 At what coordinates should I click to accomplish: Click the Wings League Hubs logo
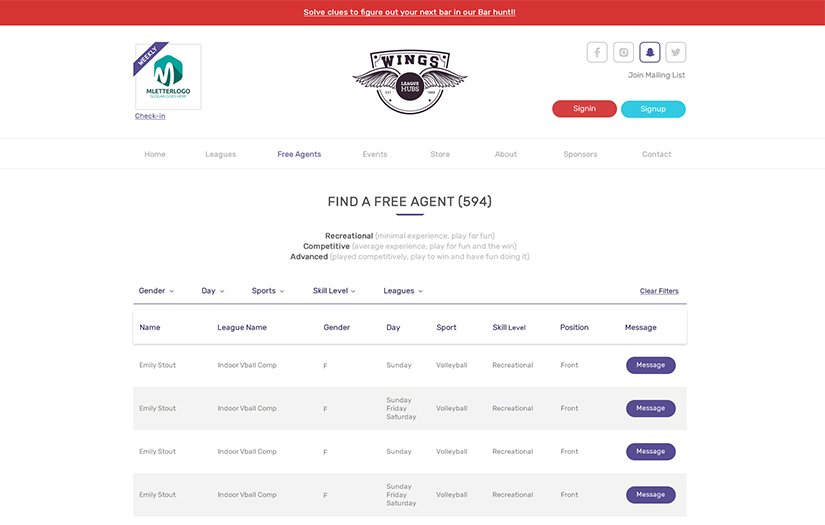pyautogui.click(x=410, y=82)
